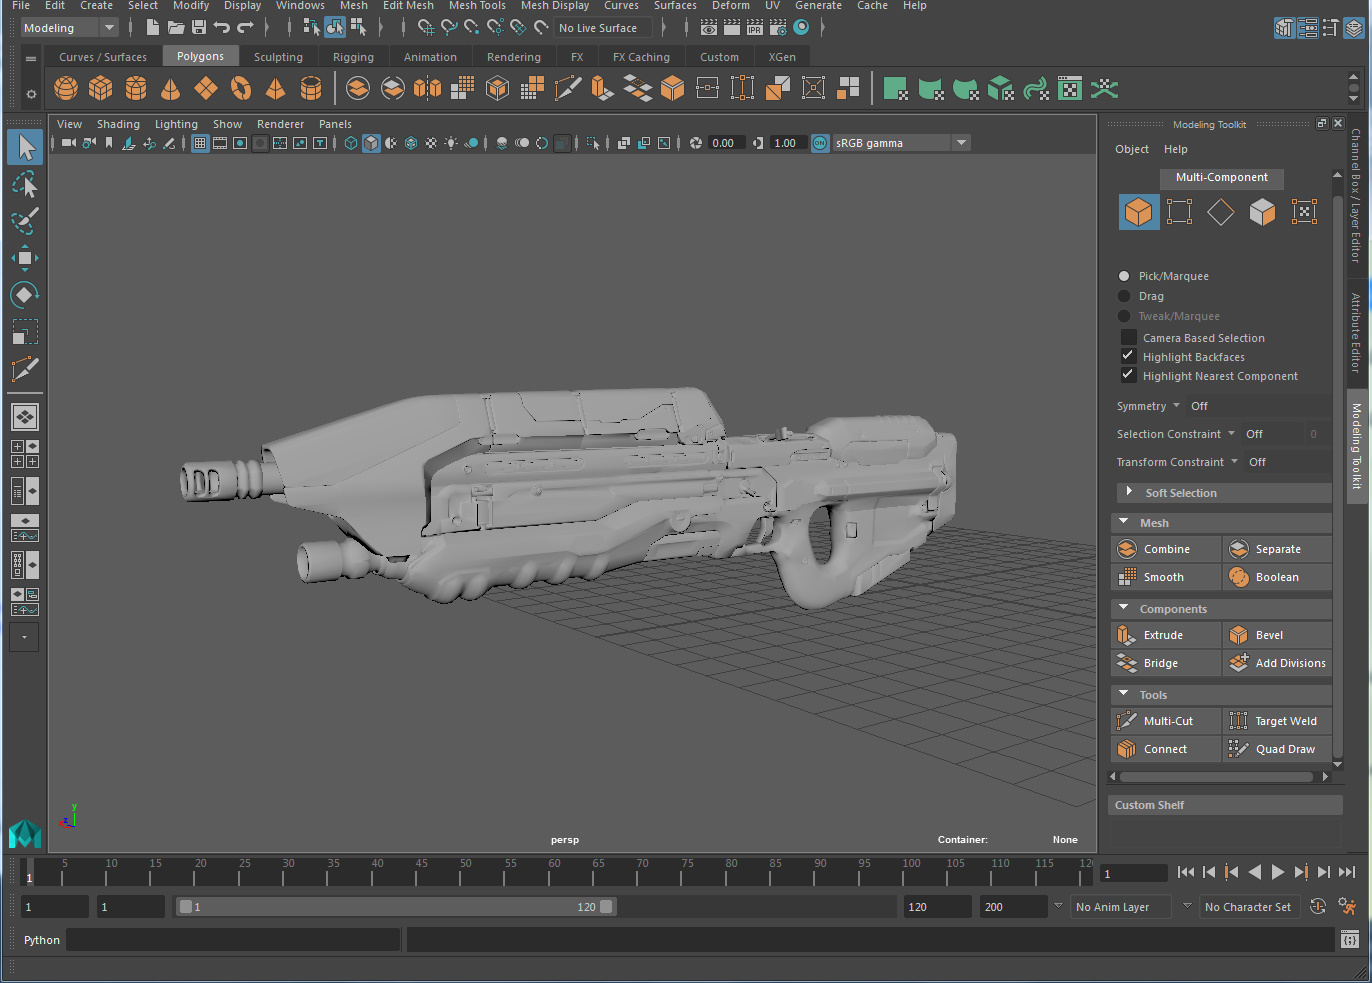Click the time range slider bar
This screenshot has width=1372, height=983.
point(395,907)
